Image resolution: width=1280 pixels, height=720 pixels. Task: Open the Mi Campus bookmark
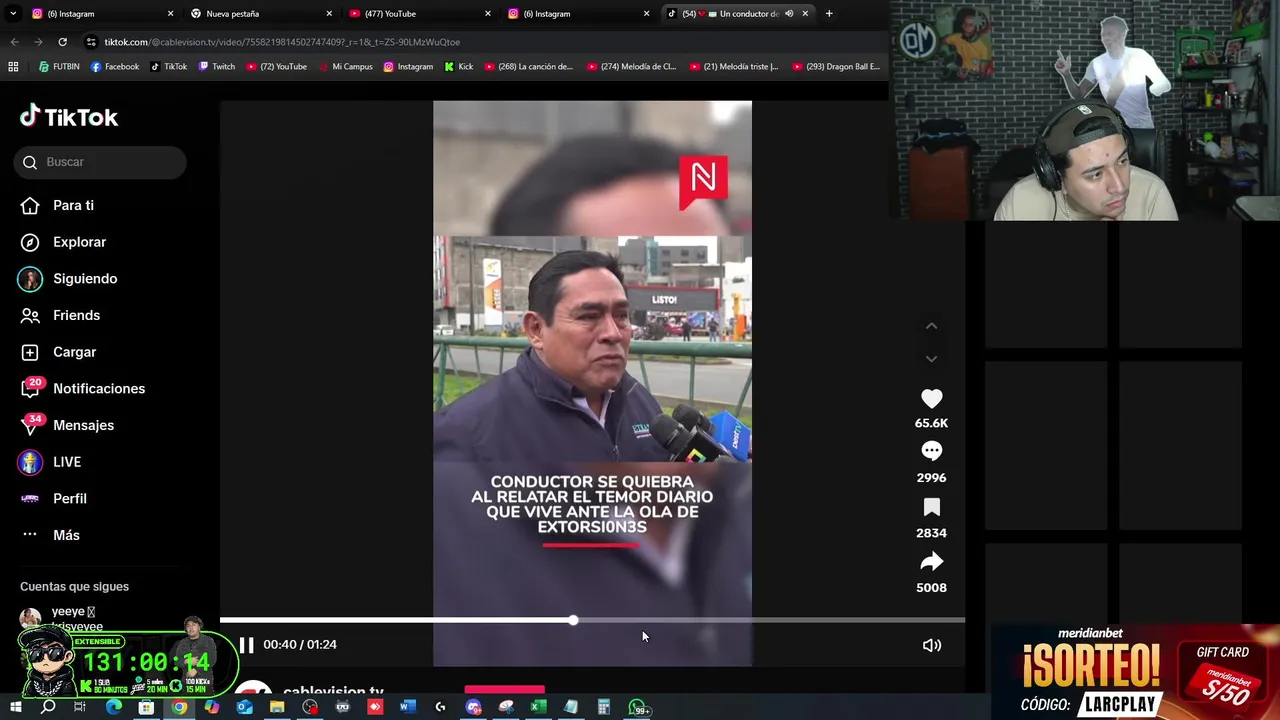coord(345,67)
